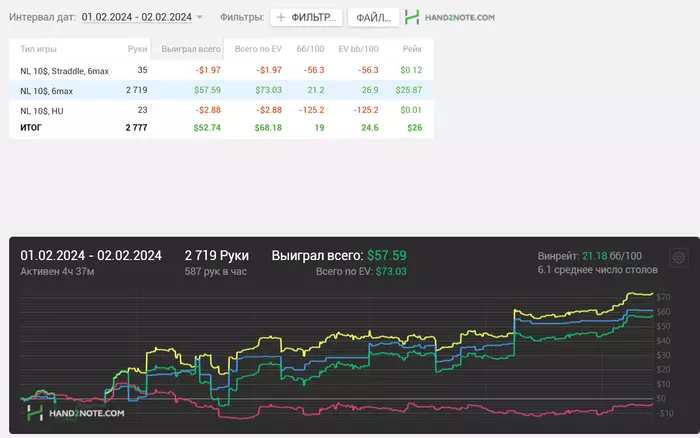Click the $52.74 total winnings cell
This screenshot has width=700, height=438.
(x=207, y=128)
